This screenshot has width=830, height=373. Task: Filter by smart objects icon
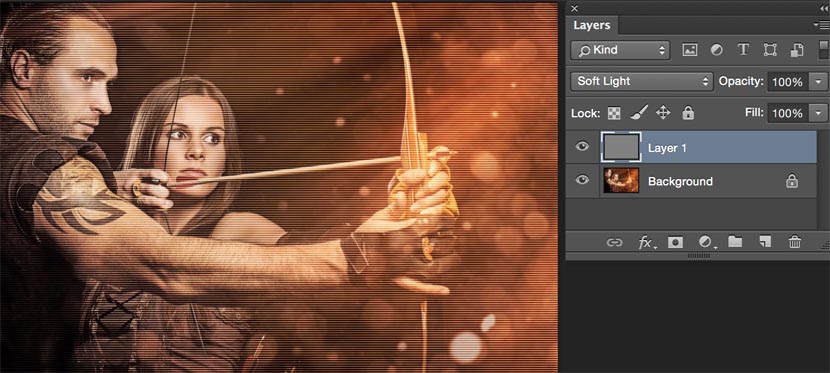click(797, 50)
